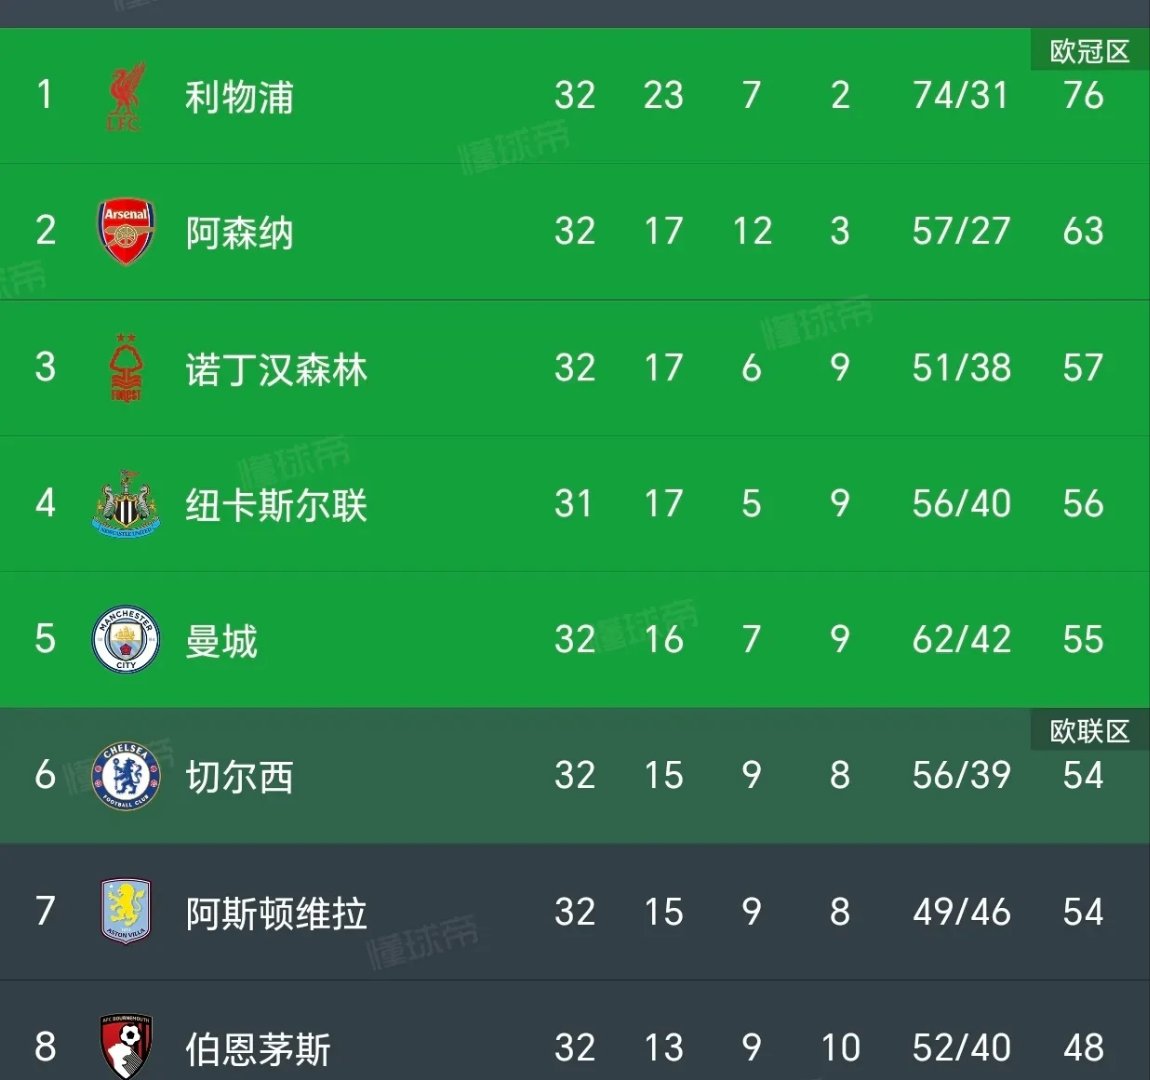1150x1080 pixels.
Task: Click Liverpool's 76 points value
Action: tap(1083, 96)
